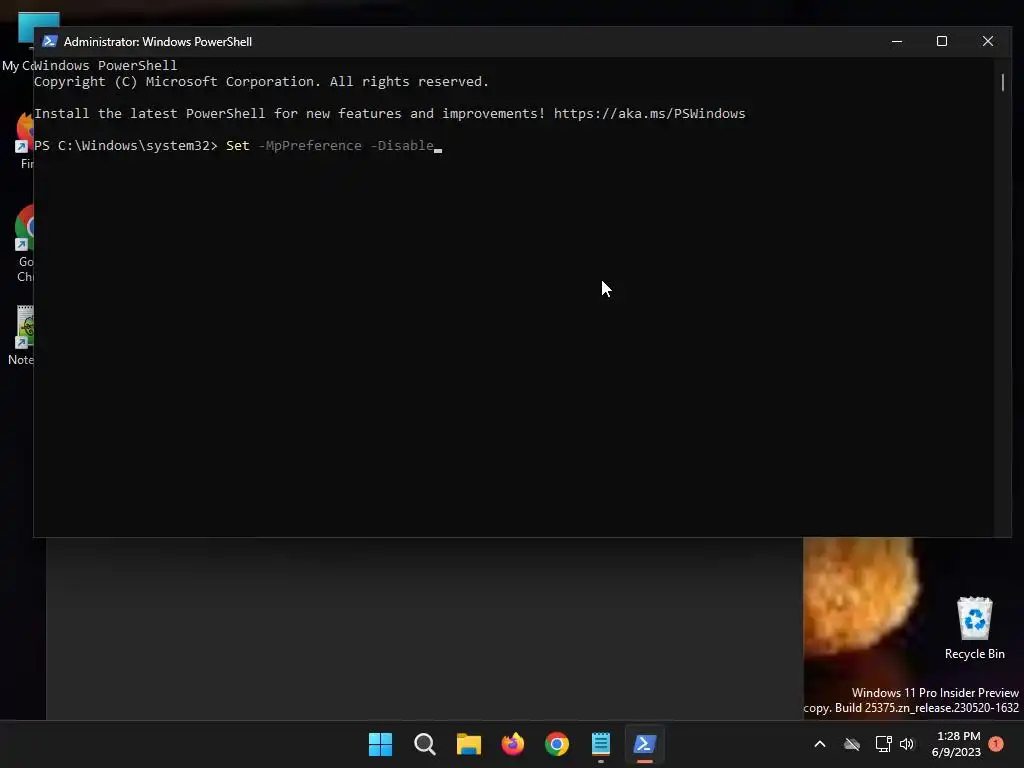This screenshot has height=768, width=1024.
Task: Click the Administrator: Windows PowerShell title
Action: coord(158,42)
